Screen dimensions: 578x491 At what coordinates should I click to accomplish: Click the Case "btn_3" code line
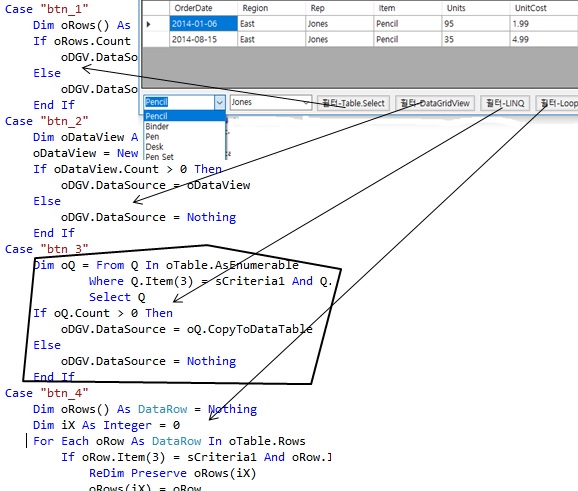pos(46,249)
